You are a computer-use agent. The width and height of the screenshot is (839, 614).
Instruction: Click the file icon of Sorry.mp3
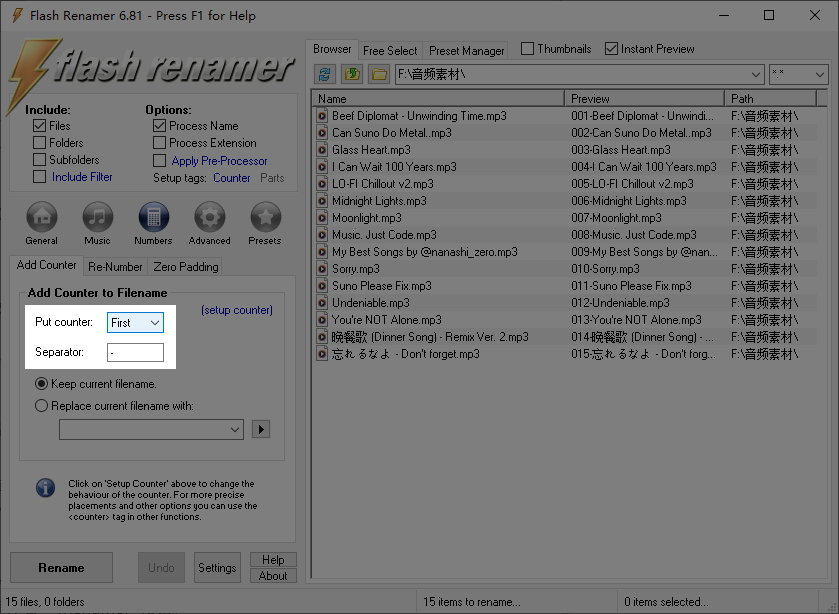tap(322, 269)
